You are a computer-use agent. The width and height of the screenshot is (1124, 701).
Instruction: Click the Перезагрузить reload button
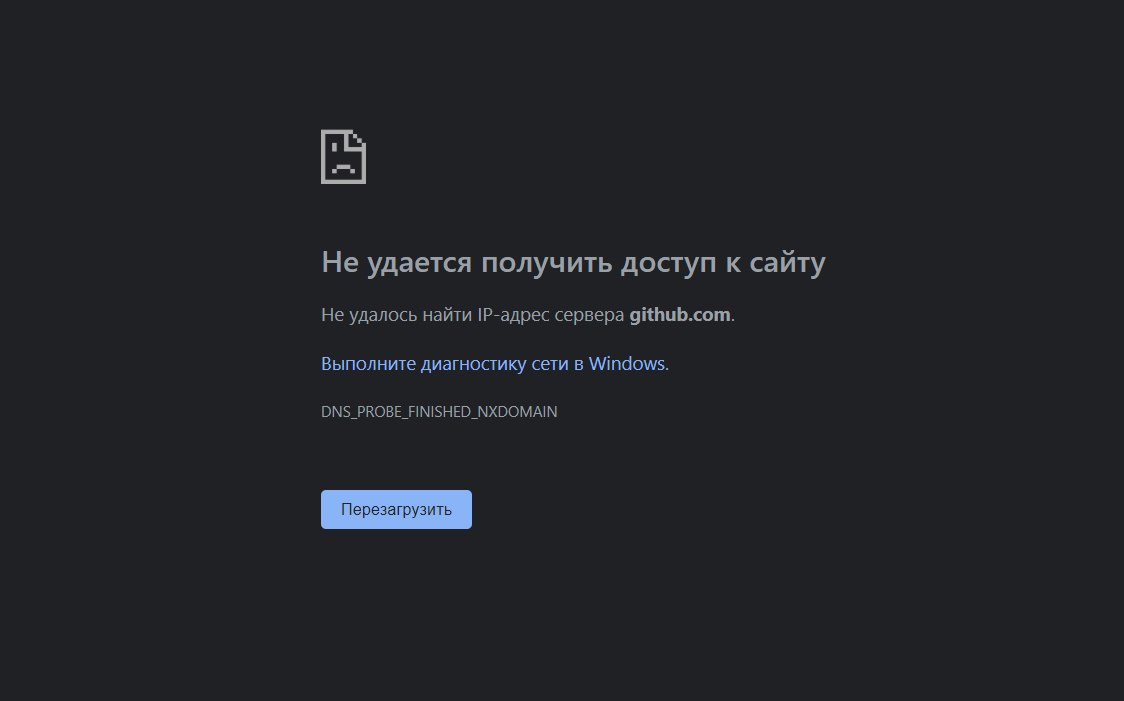(x=396, y=510)
